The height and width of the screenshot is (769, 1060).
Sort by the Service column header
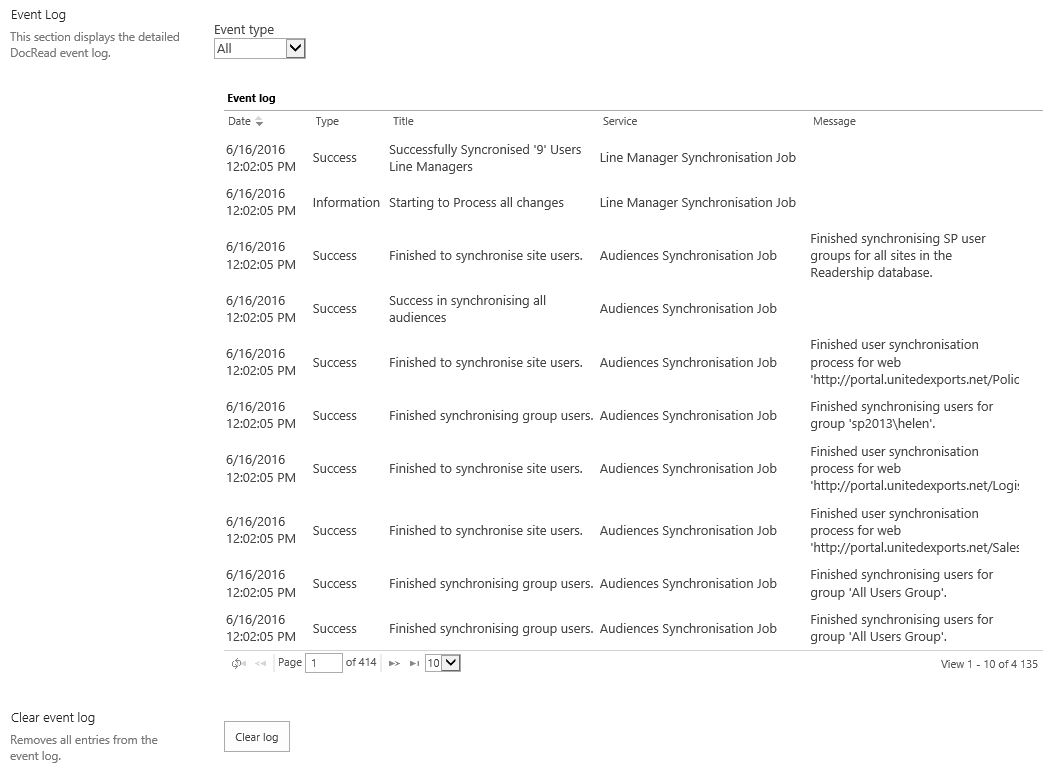[x=620, y=122]
